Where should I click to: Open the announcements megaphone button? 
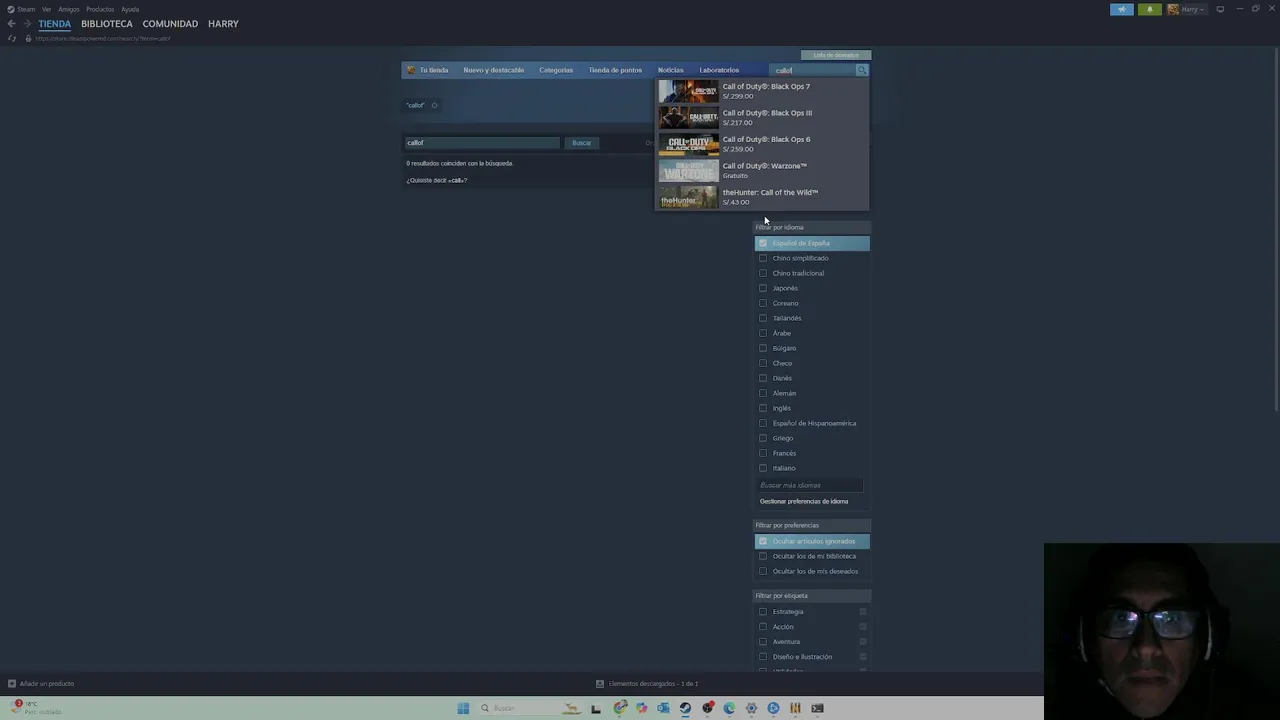pos(1121,9)
